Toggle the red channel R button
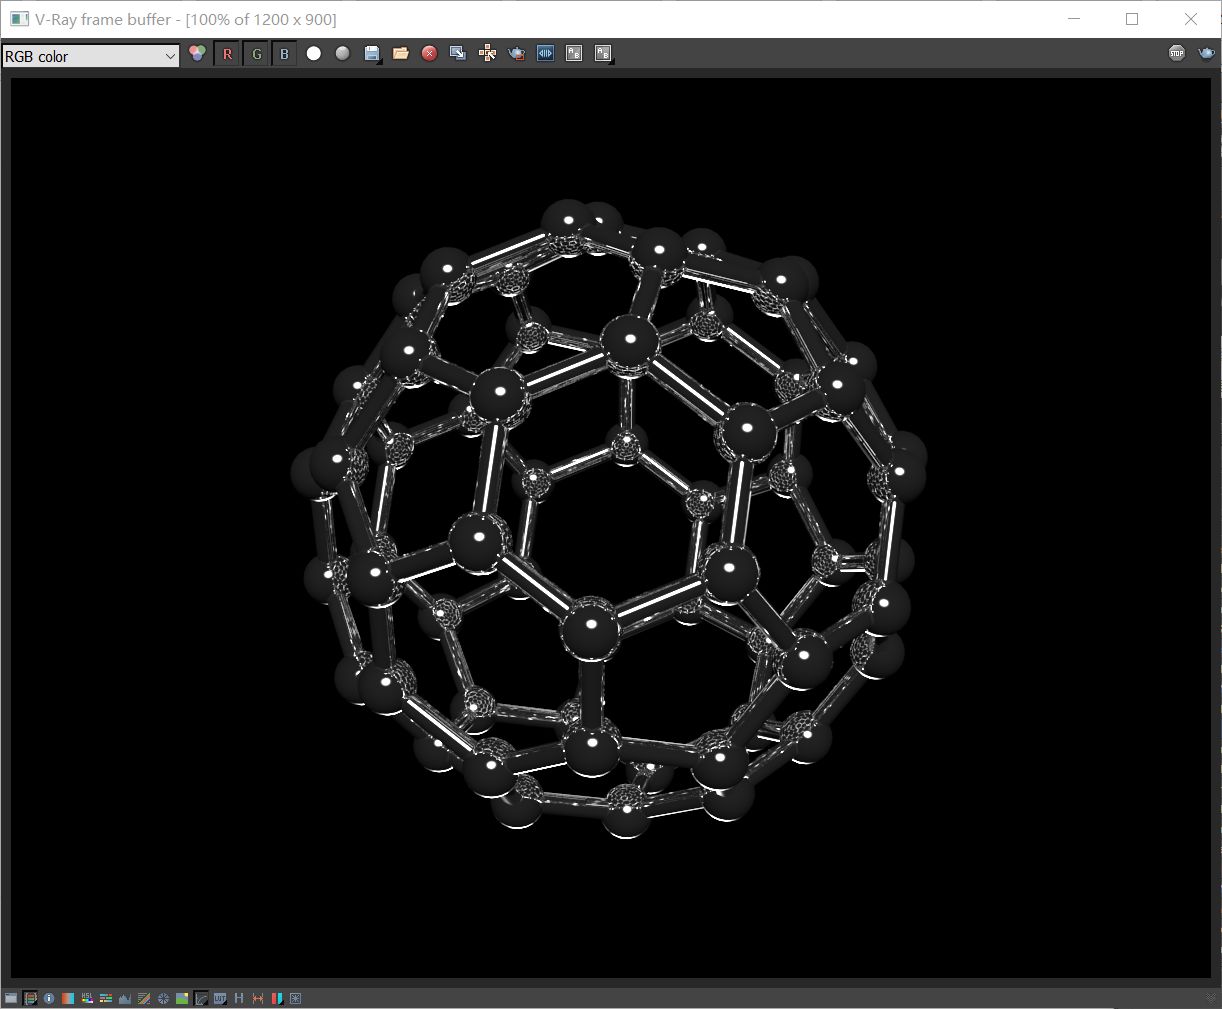The height and width of the screenshot is (1009, 1222). 227,54
